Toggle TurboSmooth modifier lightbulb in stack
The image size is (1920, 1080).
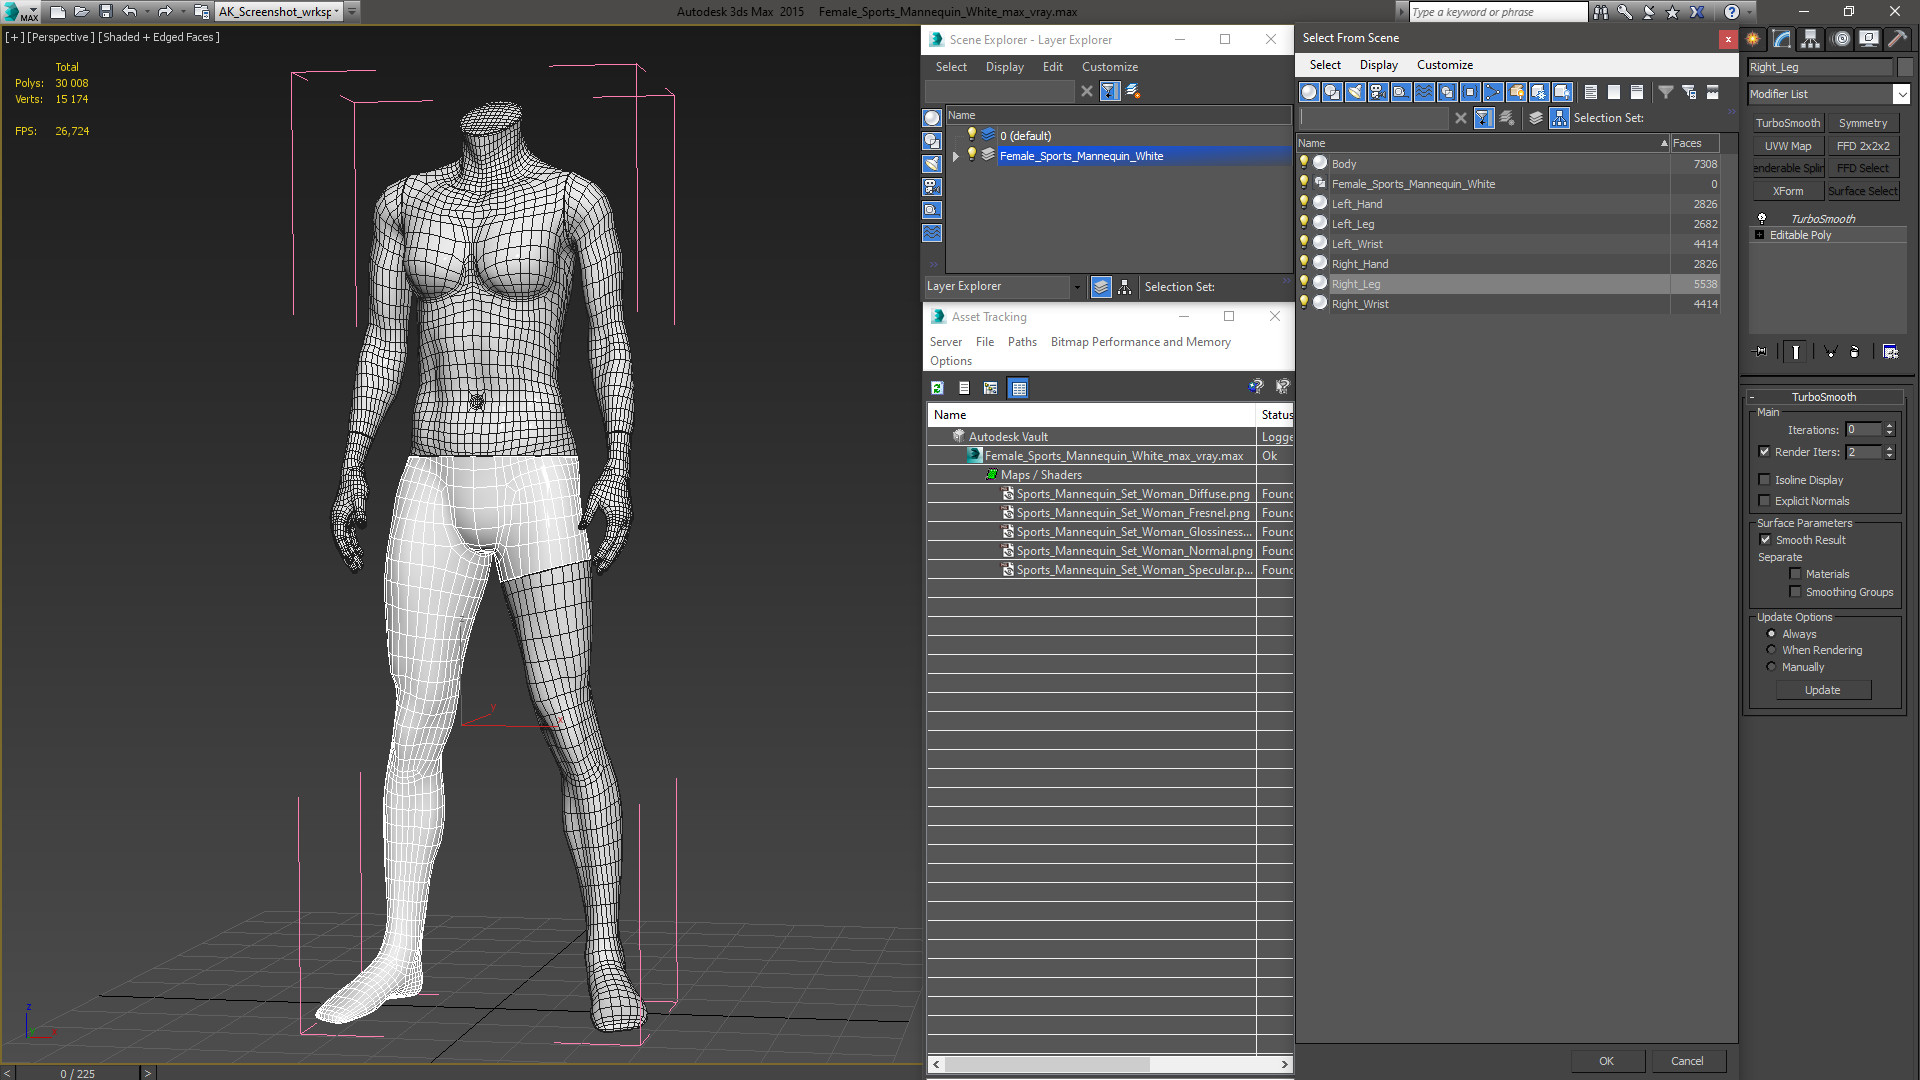1762,218
